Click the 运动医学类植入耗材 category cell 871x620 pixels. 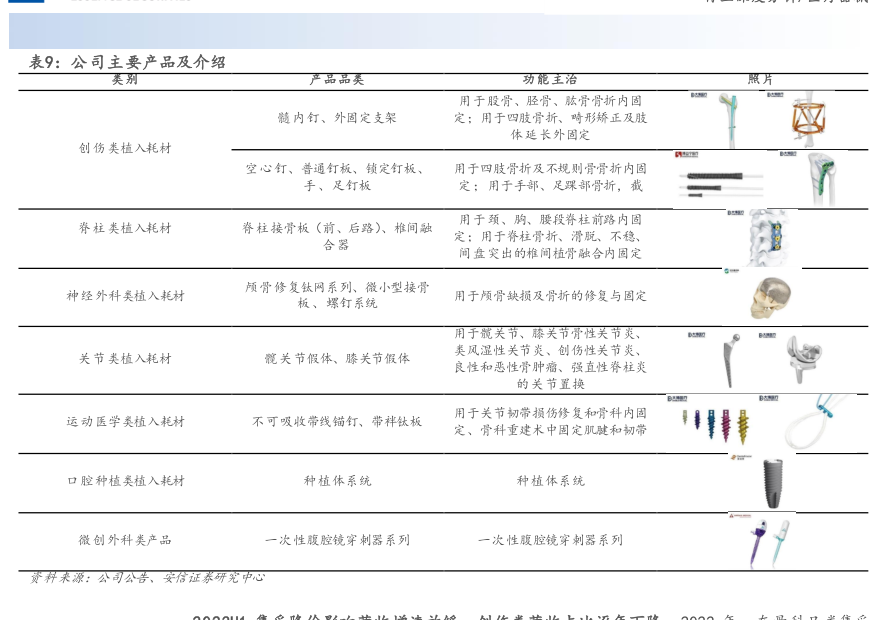pos(125,421)
